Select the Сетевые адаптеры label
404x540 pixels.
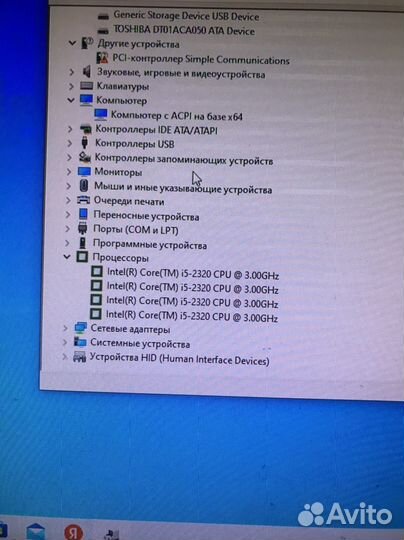coord(130,329)
